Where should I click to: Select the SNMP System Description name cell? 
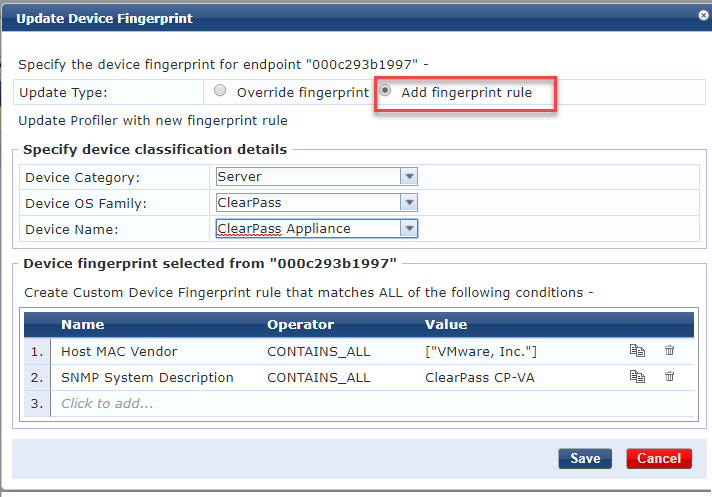coord(147,378)
